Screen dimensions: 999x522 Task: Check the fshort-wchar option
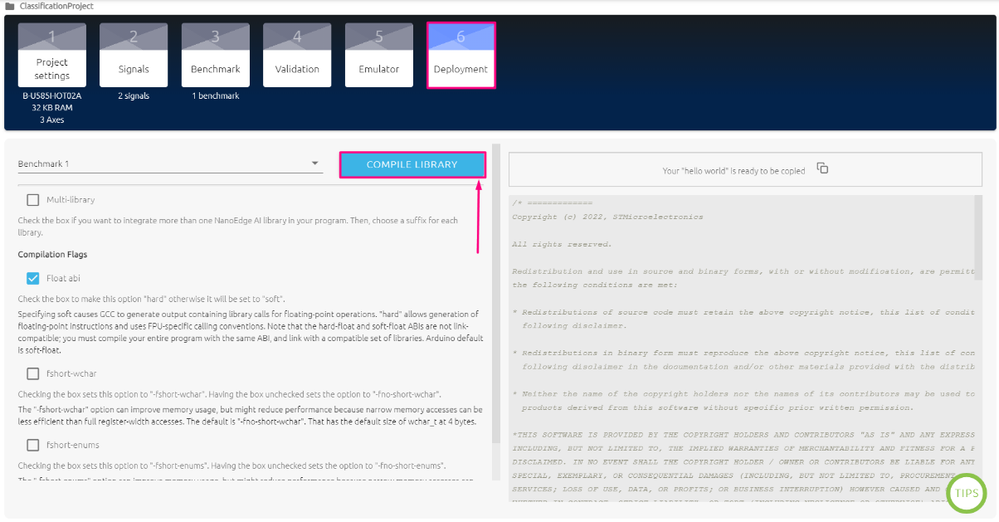pyautogui.click(x=33, y=373)
